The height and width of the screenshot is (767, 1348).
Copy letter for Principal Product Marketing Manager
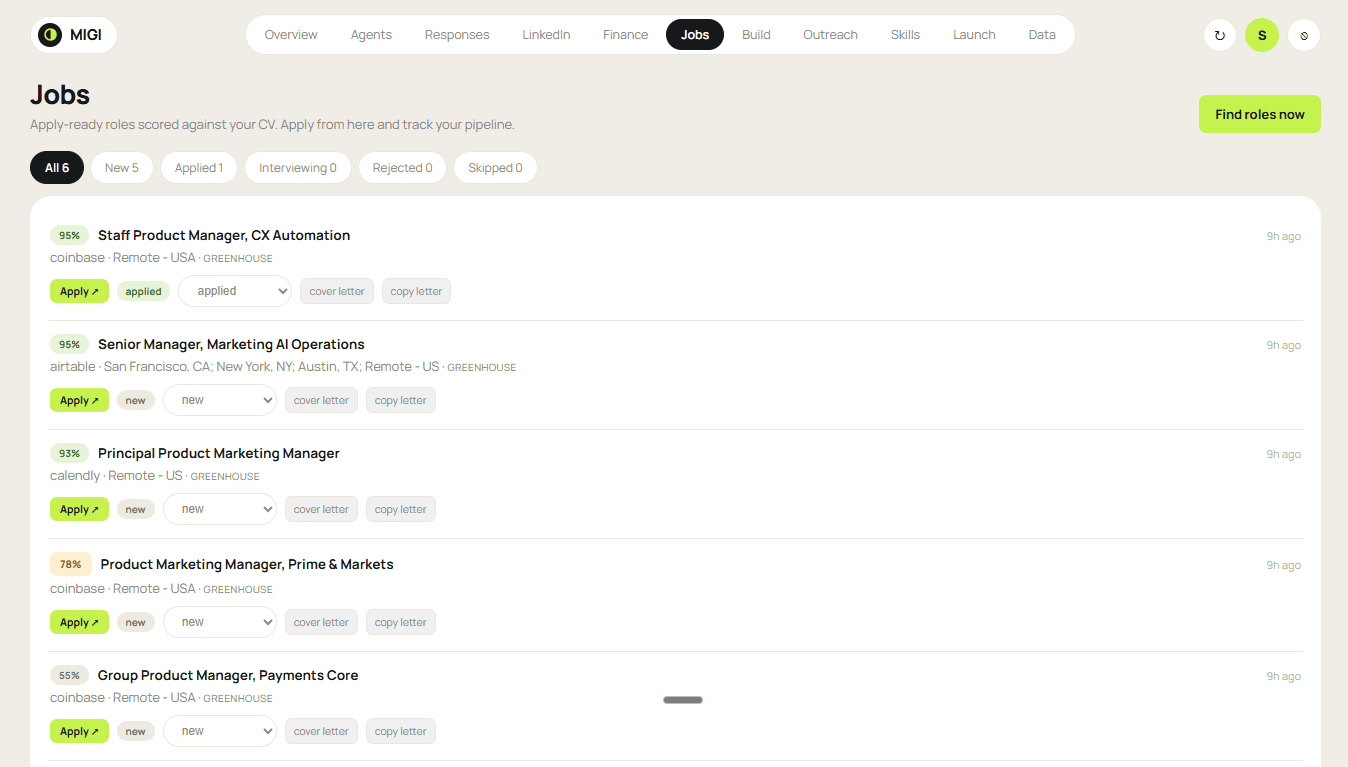click(400, 509)
